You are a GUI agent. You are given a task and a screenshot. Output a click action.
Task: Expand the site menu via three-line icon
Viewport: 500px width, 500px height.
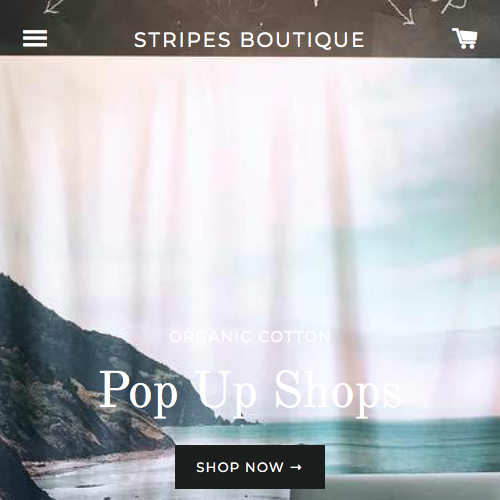(x=35, y=38)
